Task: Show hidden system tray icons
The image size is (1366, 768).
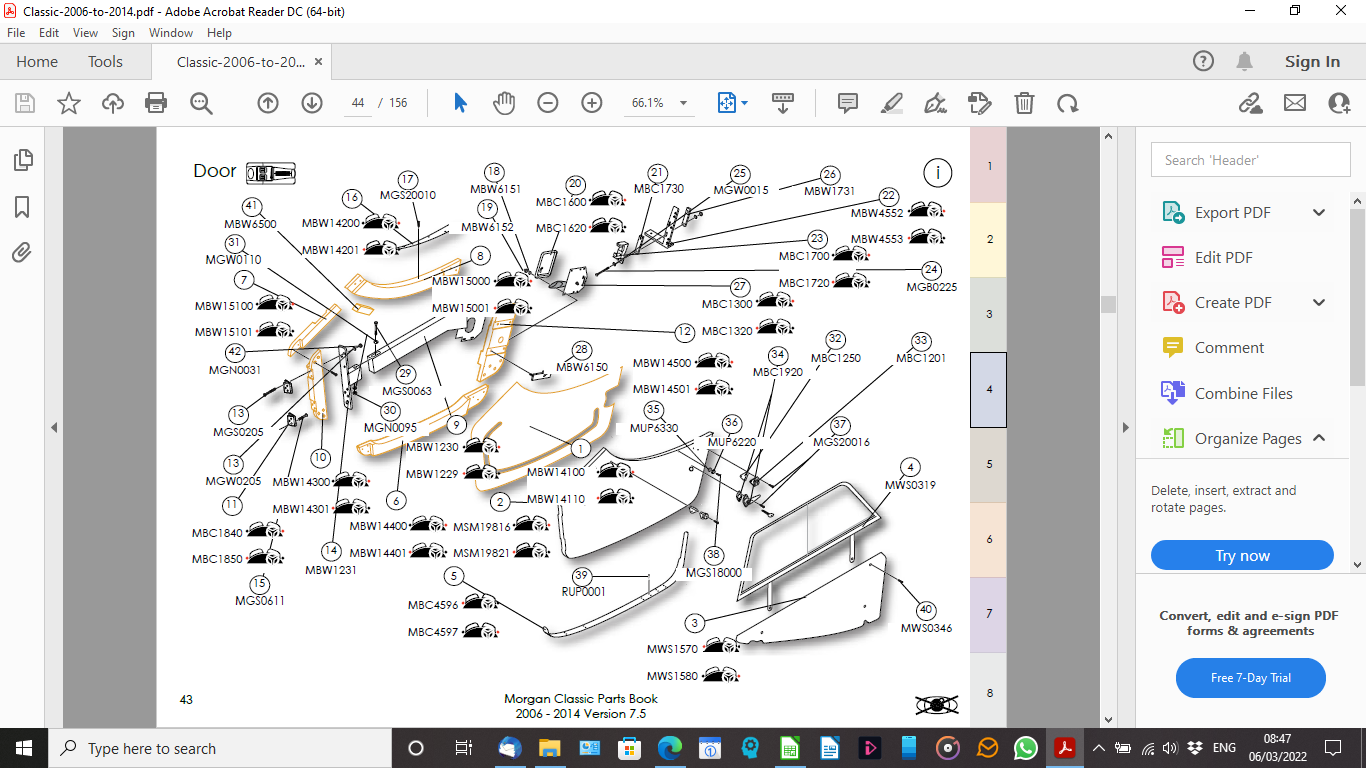Action: (x=1099, y=748)
